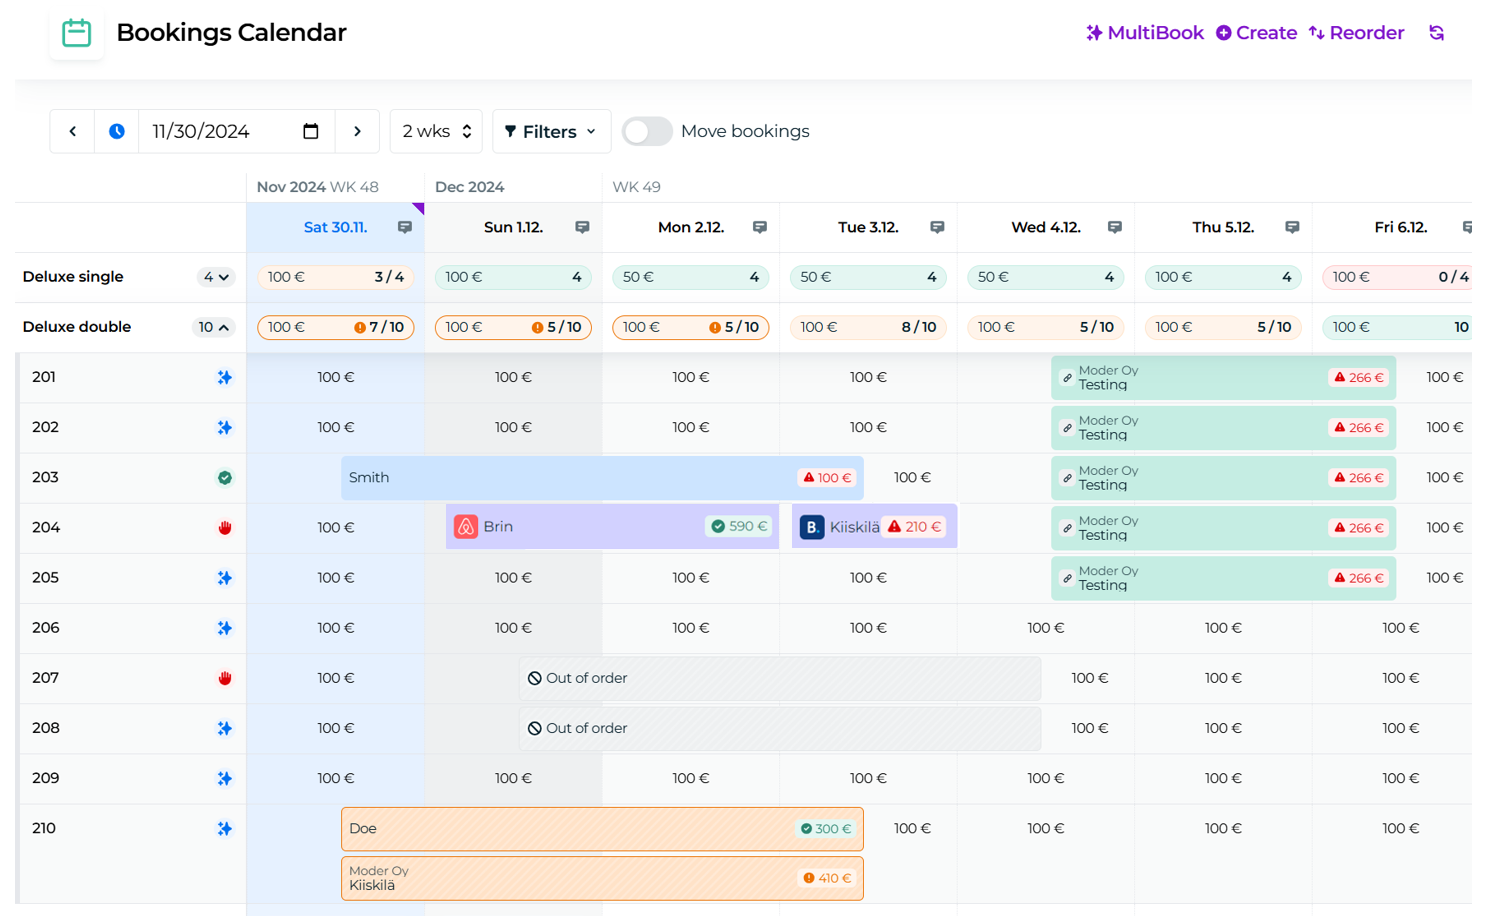1486x916 pixels.
Task: Expand the Deluxe single room list
Action: [x=216, y=277]
